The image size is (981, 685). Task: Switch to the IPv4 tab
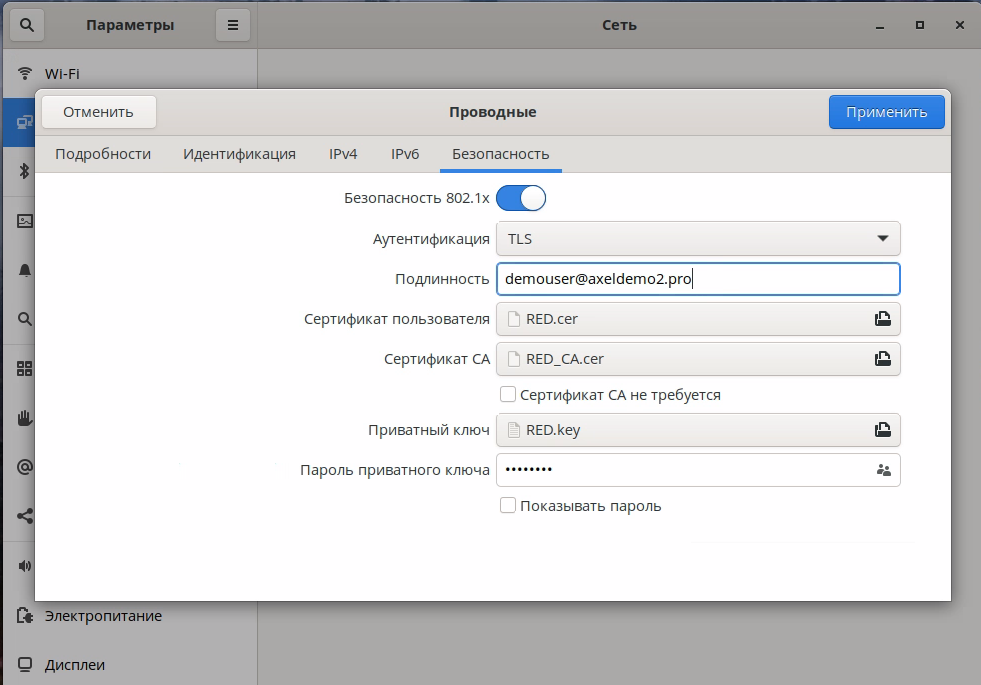coord(343,154)
